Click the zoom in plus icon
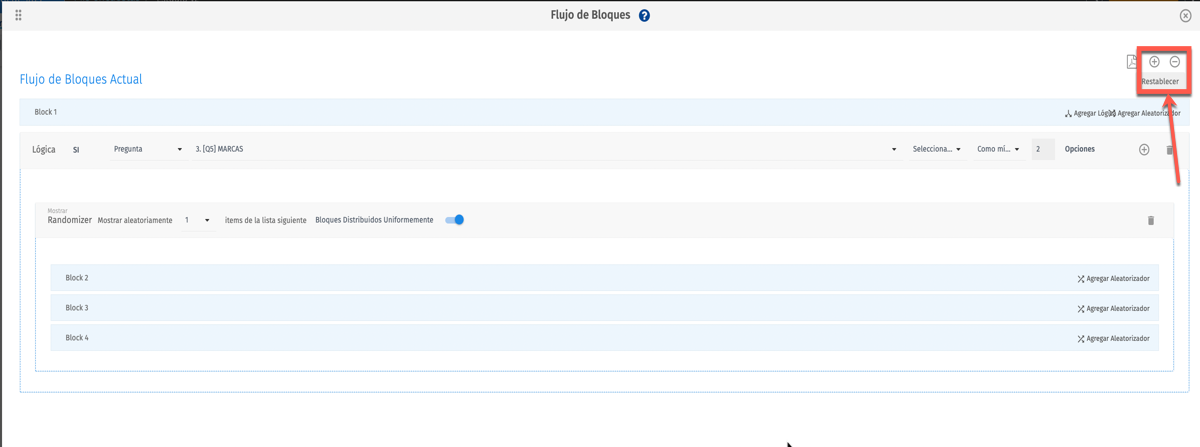This screenshot has height=447, width=1200. click(1154, 62)
